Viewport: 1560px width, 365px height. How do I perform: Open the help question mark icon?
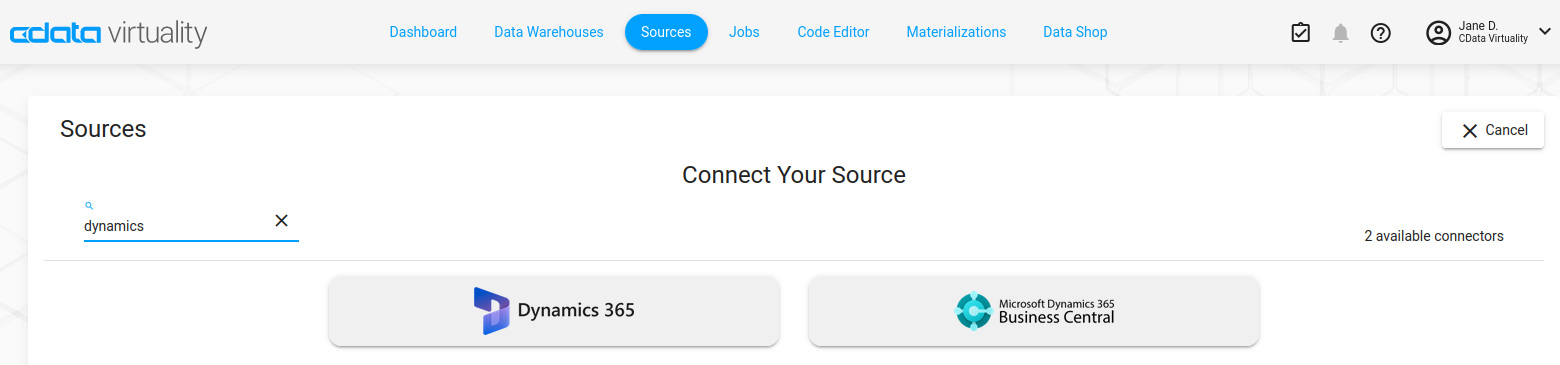point(1381,33)
